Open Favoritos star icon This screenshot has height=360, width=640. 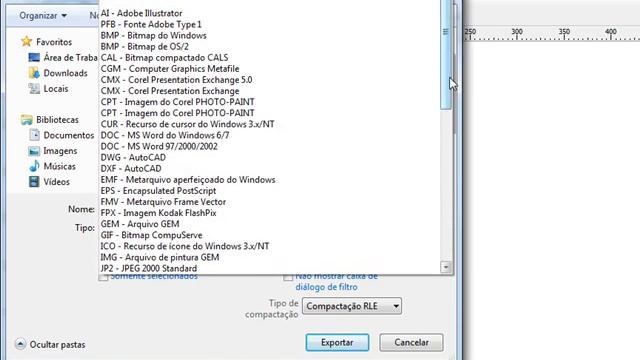[27, 41]
